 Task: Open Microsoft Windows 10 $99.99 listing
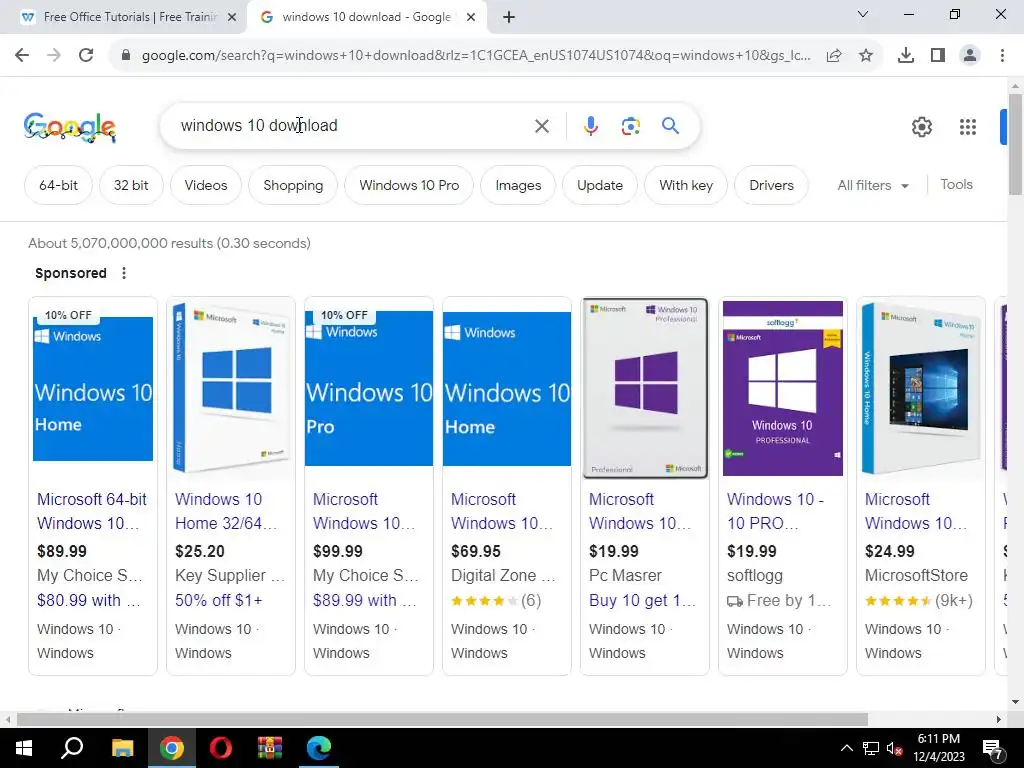coord(364,511)
